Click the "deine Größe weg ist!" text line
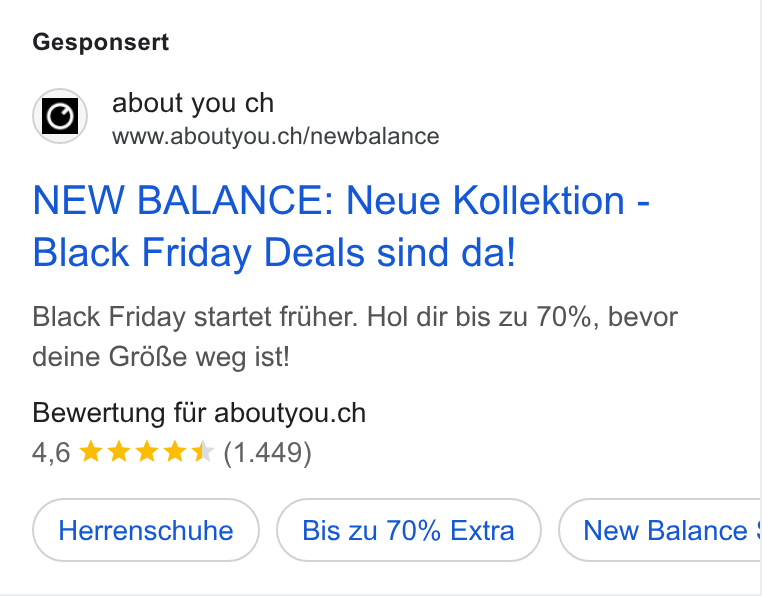This screenshot has height=596, width=762. click(x=161, y=357)
